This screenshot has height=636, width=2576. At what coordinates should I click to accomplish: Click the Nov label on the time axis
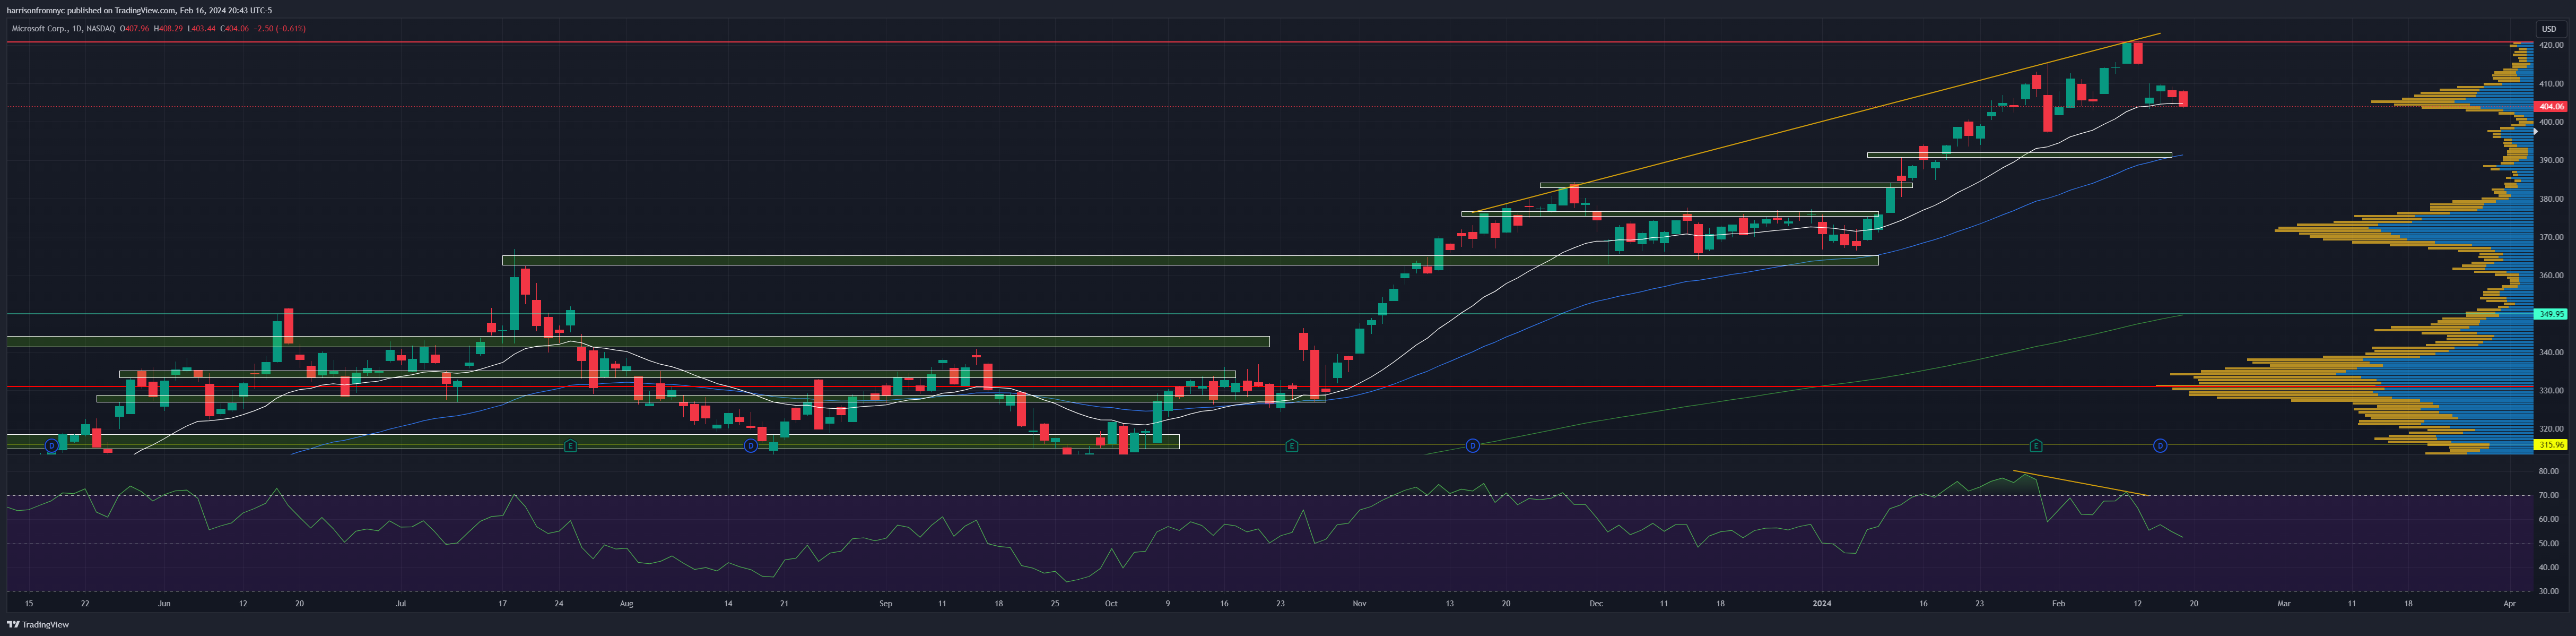click(x=1359, y=604)
